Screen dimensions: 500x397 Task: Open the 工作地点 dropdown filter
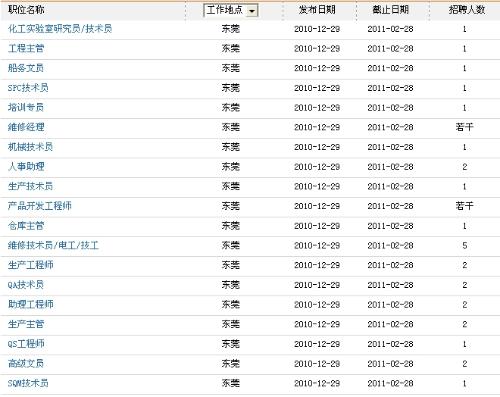tap(231, 10)
